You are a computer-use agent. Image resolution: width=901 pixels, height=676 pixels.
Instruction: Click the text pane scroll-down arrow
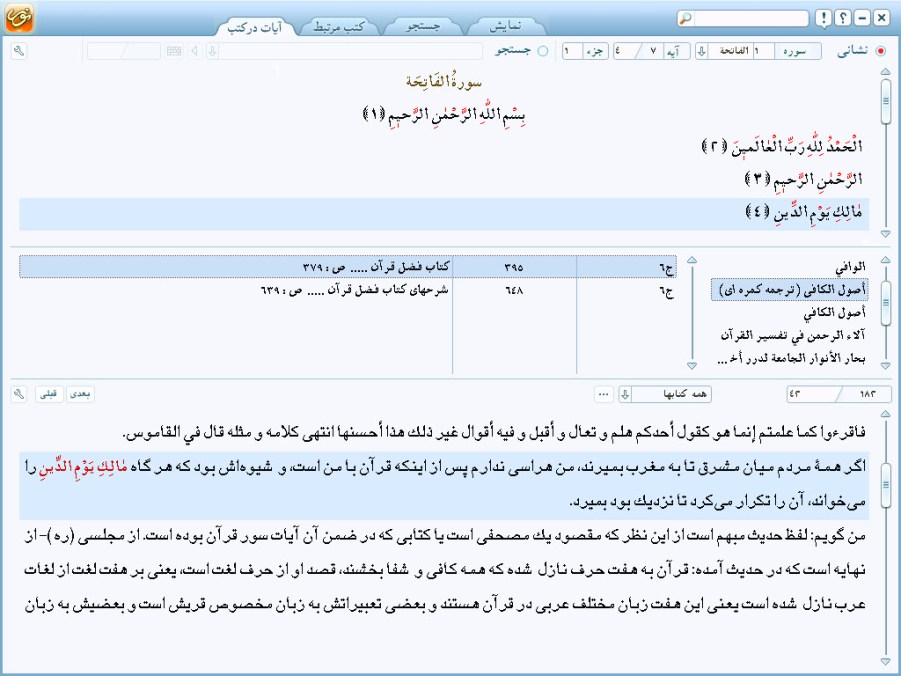point(885,662)
